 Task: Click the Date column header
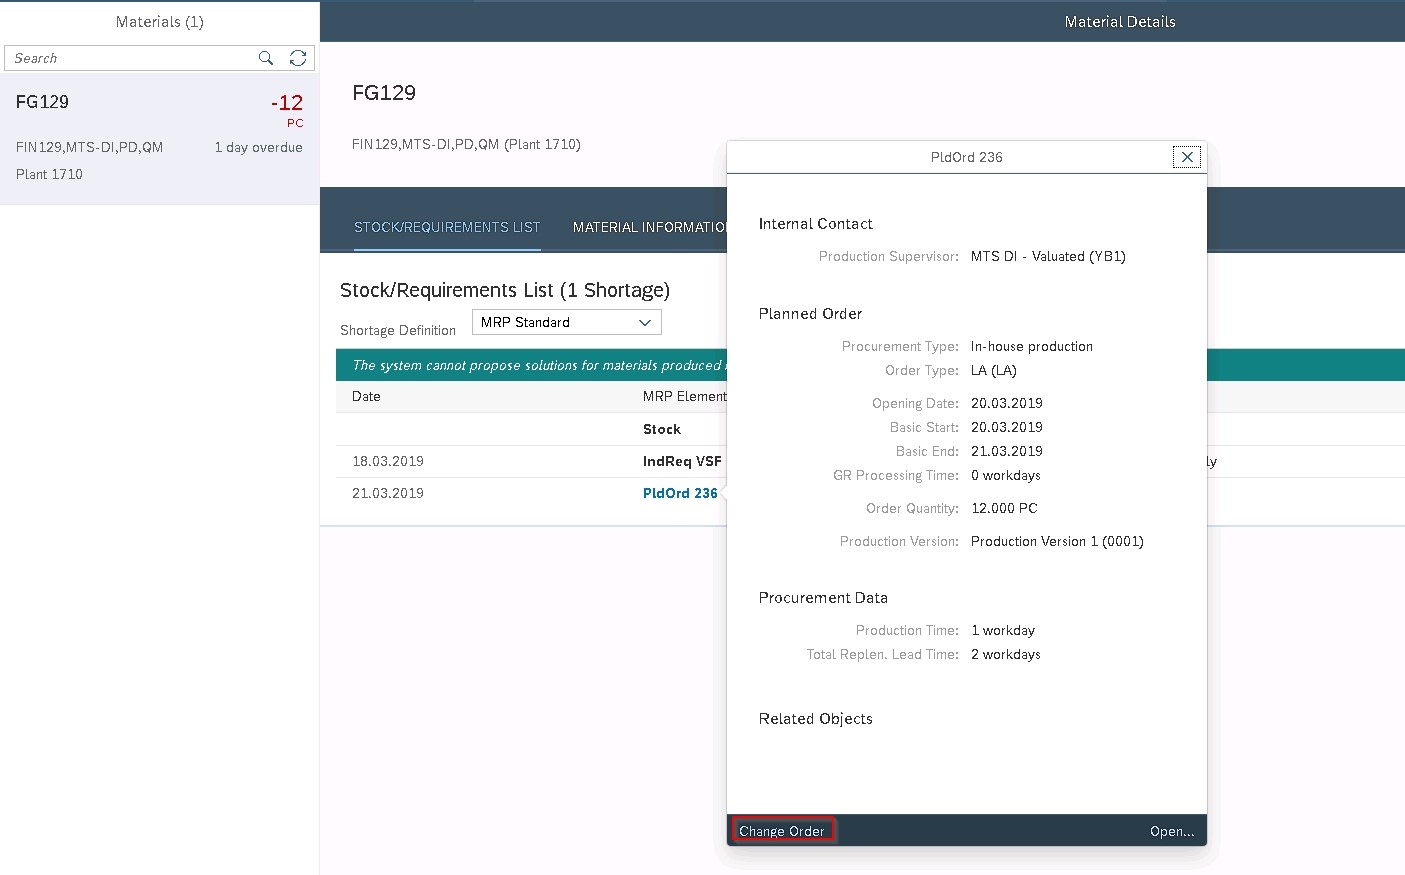click(x=366, y=396)
